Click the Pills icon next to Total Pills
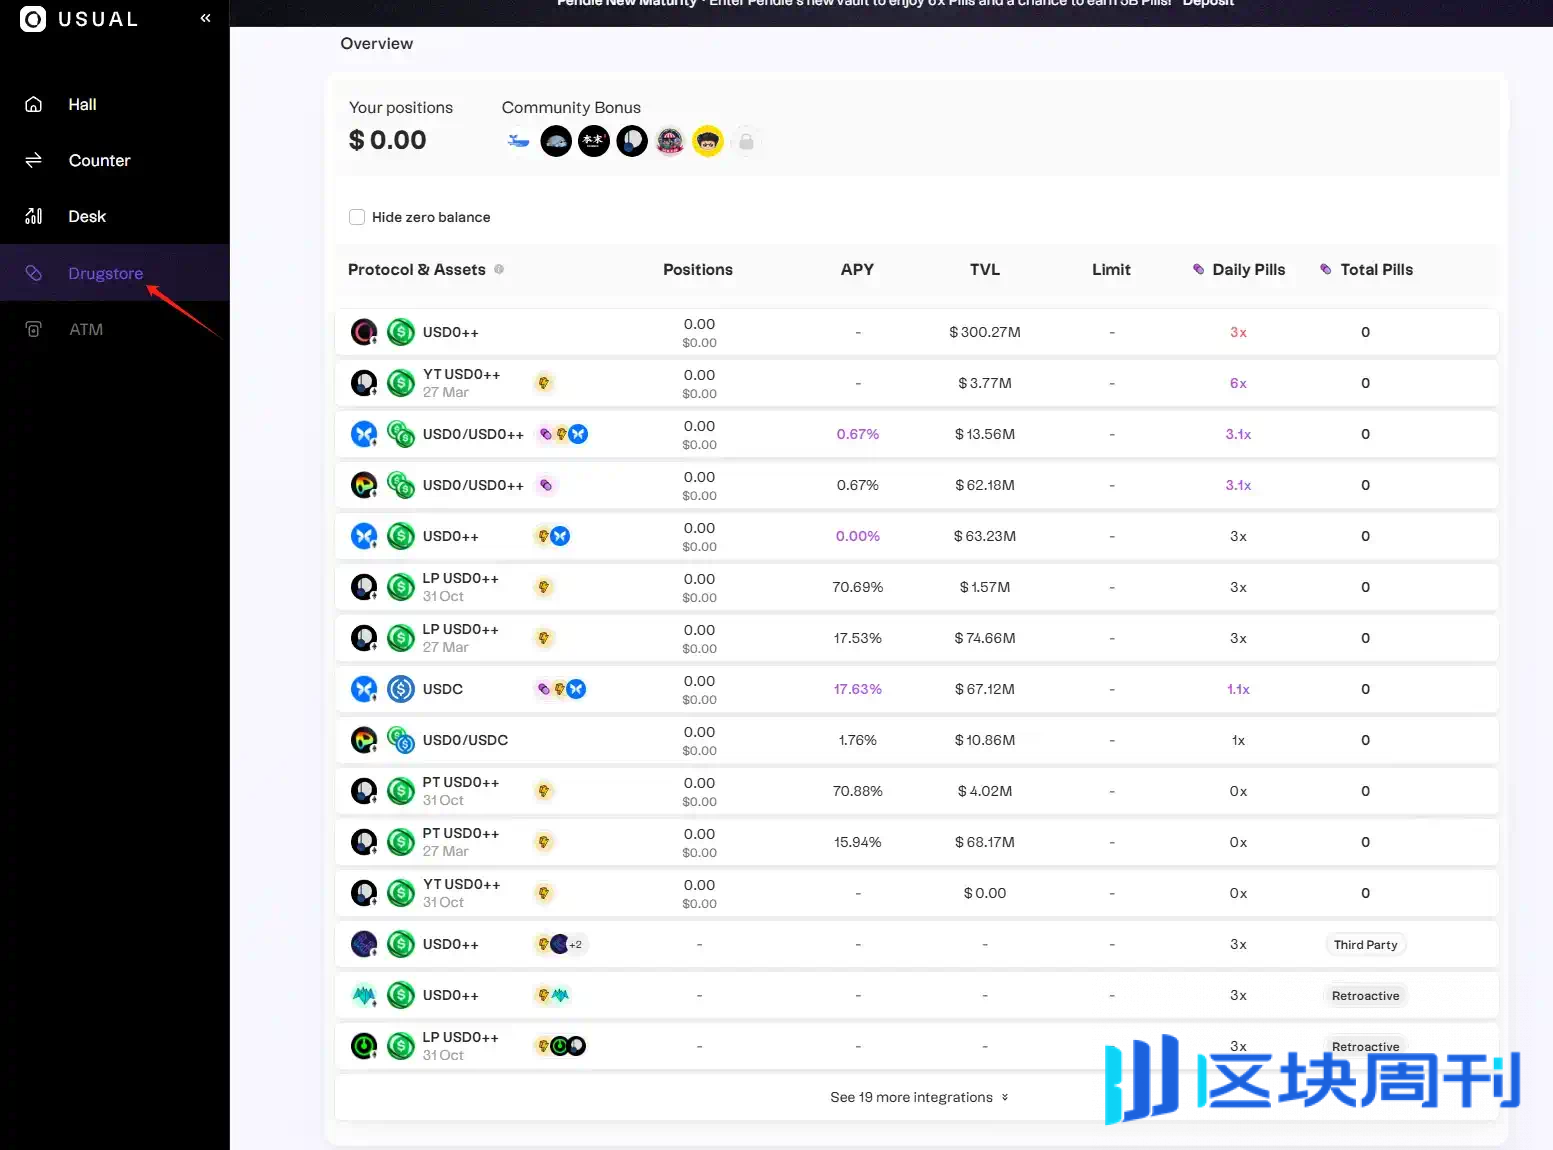The image size is (1553, 1150). [1325, 269]
